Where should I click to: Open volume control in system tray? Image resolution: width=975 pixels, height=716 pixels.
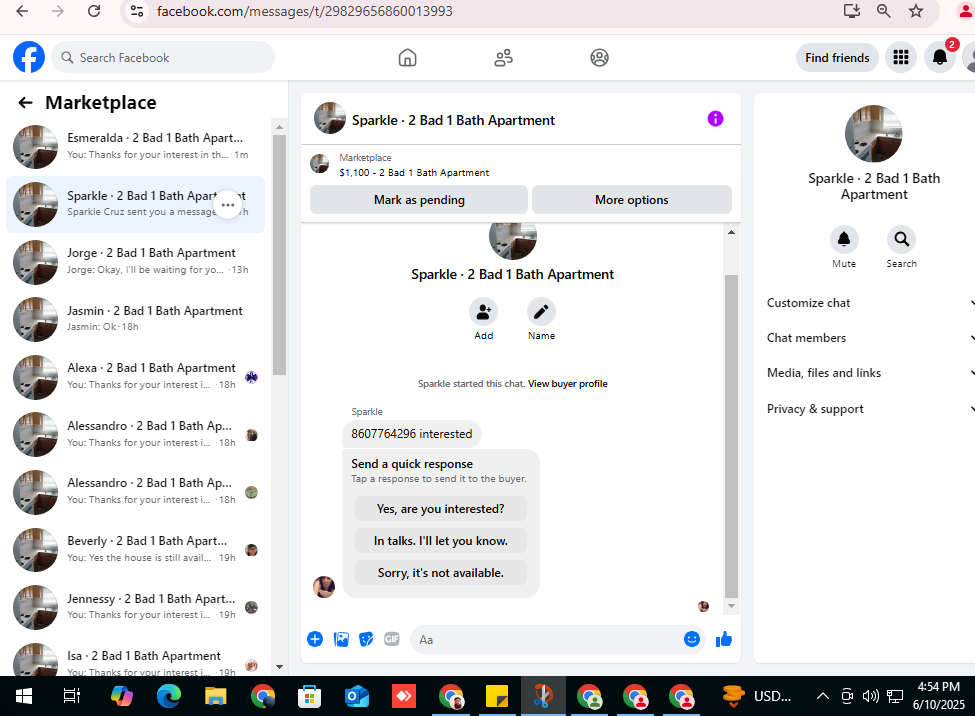[871, 696]
